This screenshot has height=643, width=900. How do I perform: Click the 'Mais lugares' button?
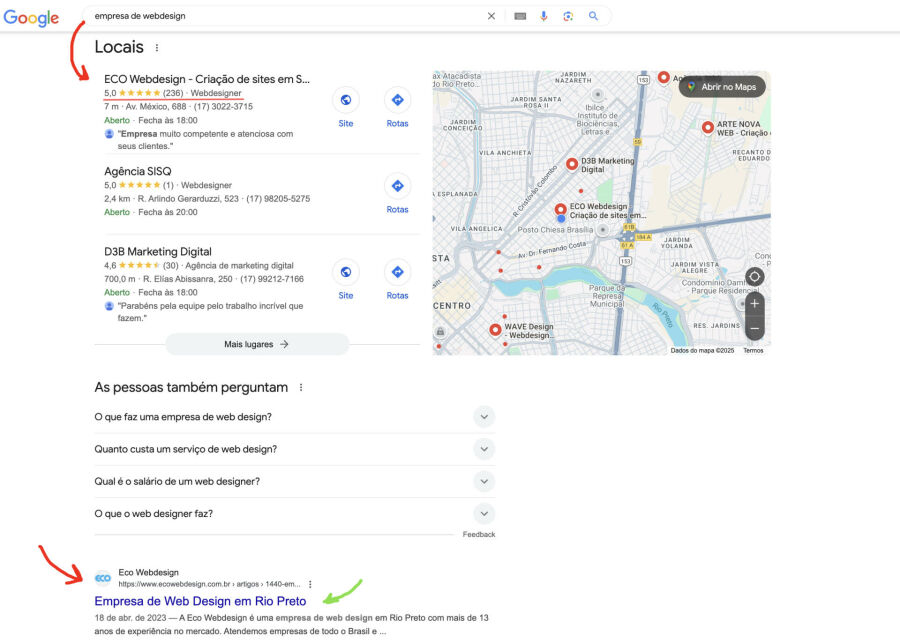pos(257,344)
